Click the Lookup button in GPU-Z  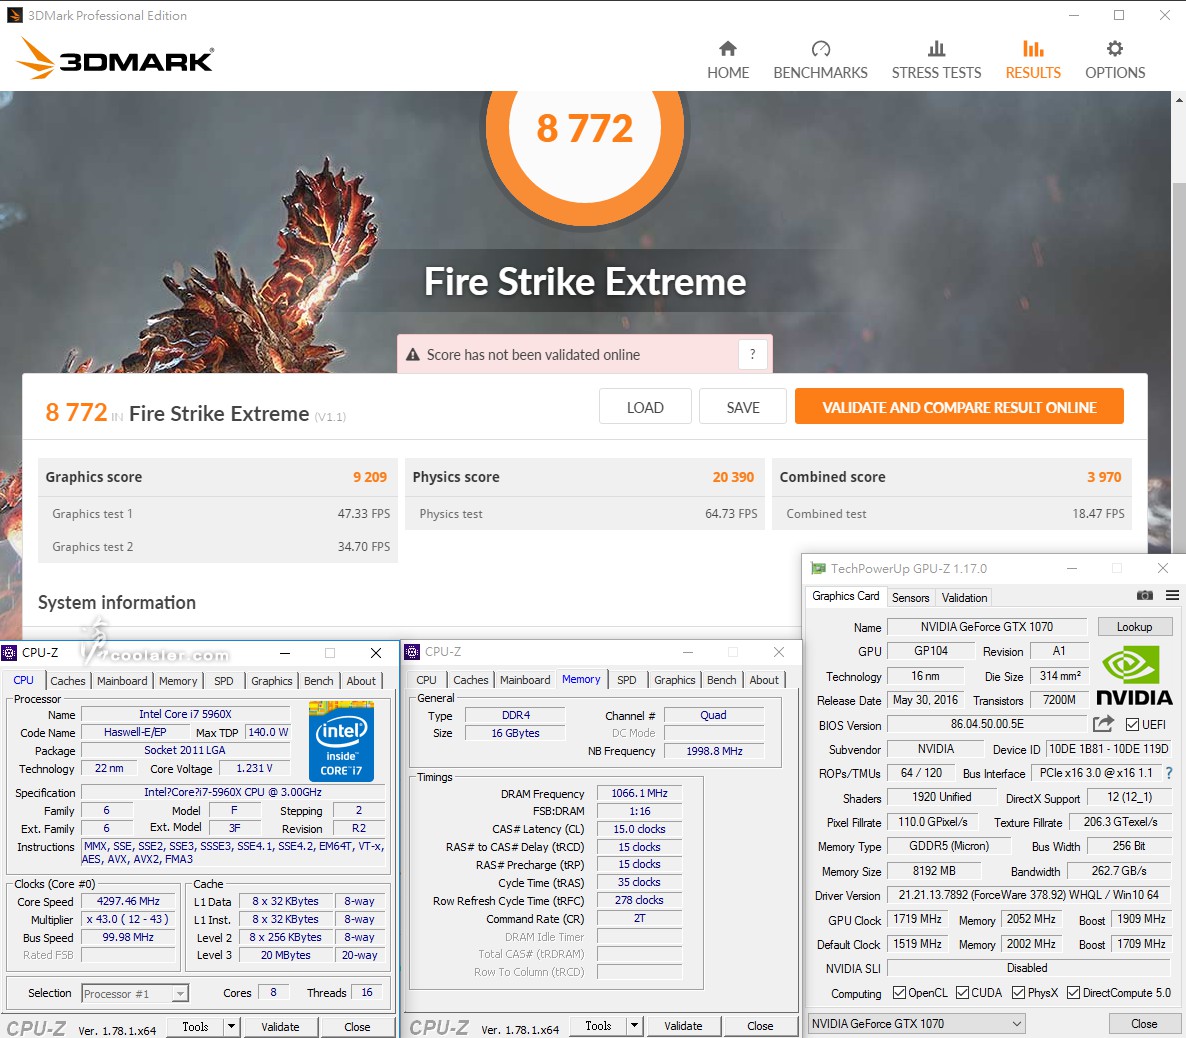(1135, 626)
